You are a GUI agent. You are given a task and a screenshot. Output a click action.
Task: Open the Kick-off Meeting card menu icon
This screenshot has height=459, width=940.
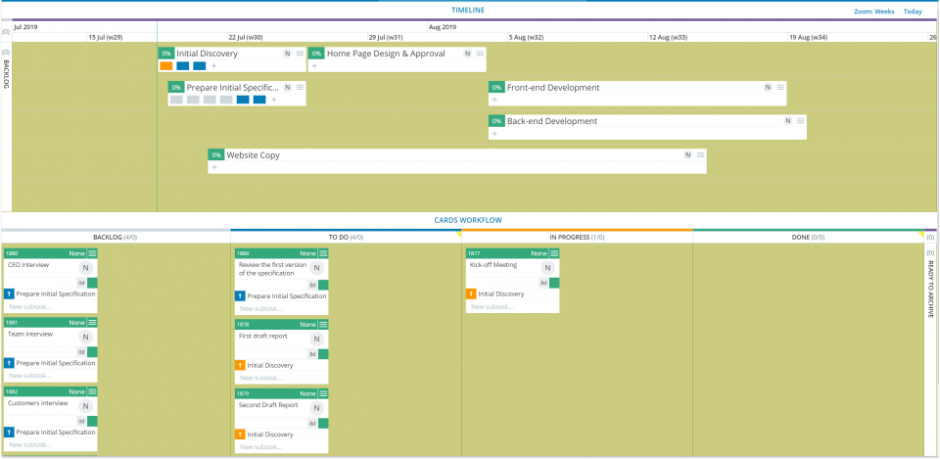point(554,254)
